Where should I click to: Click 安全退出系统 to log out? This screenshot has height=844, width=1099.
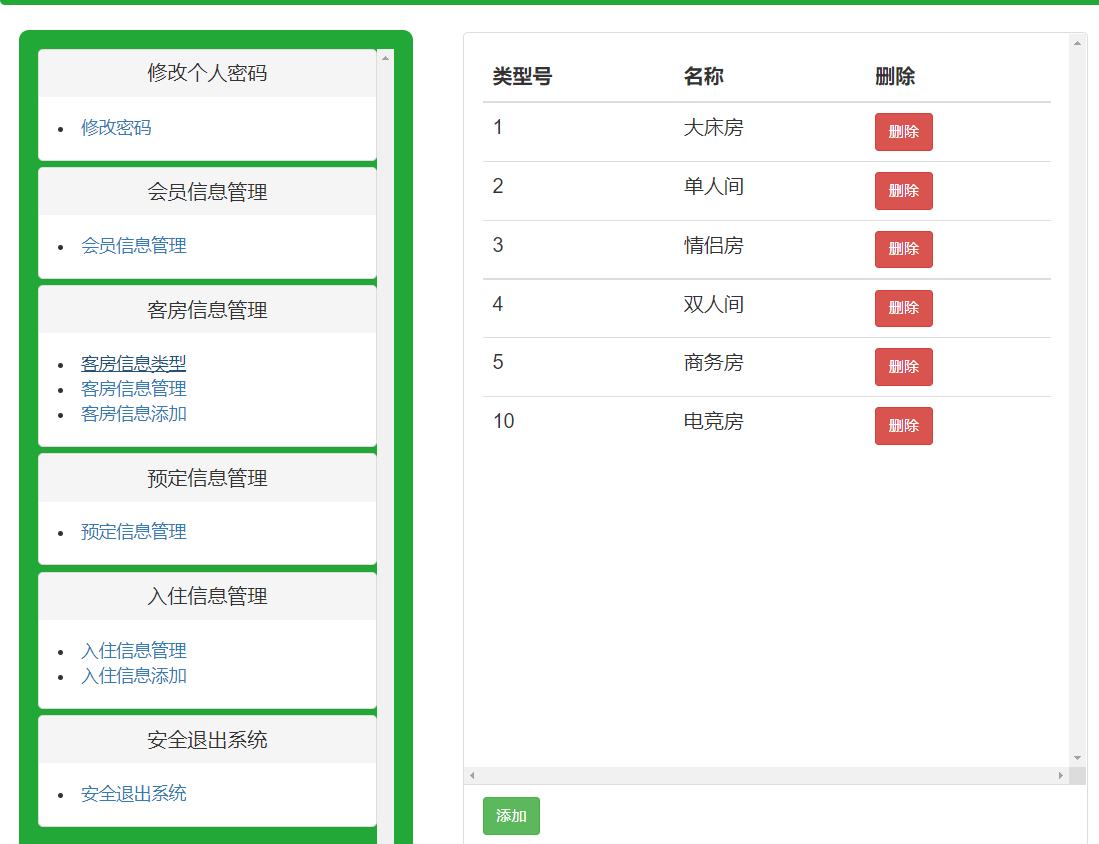(133, 794)
